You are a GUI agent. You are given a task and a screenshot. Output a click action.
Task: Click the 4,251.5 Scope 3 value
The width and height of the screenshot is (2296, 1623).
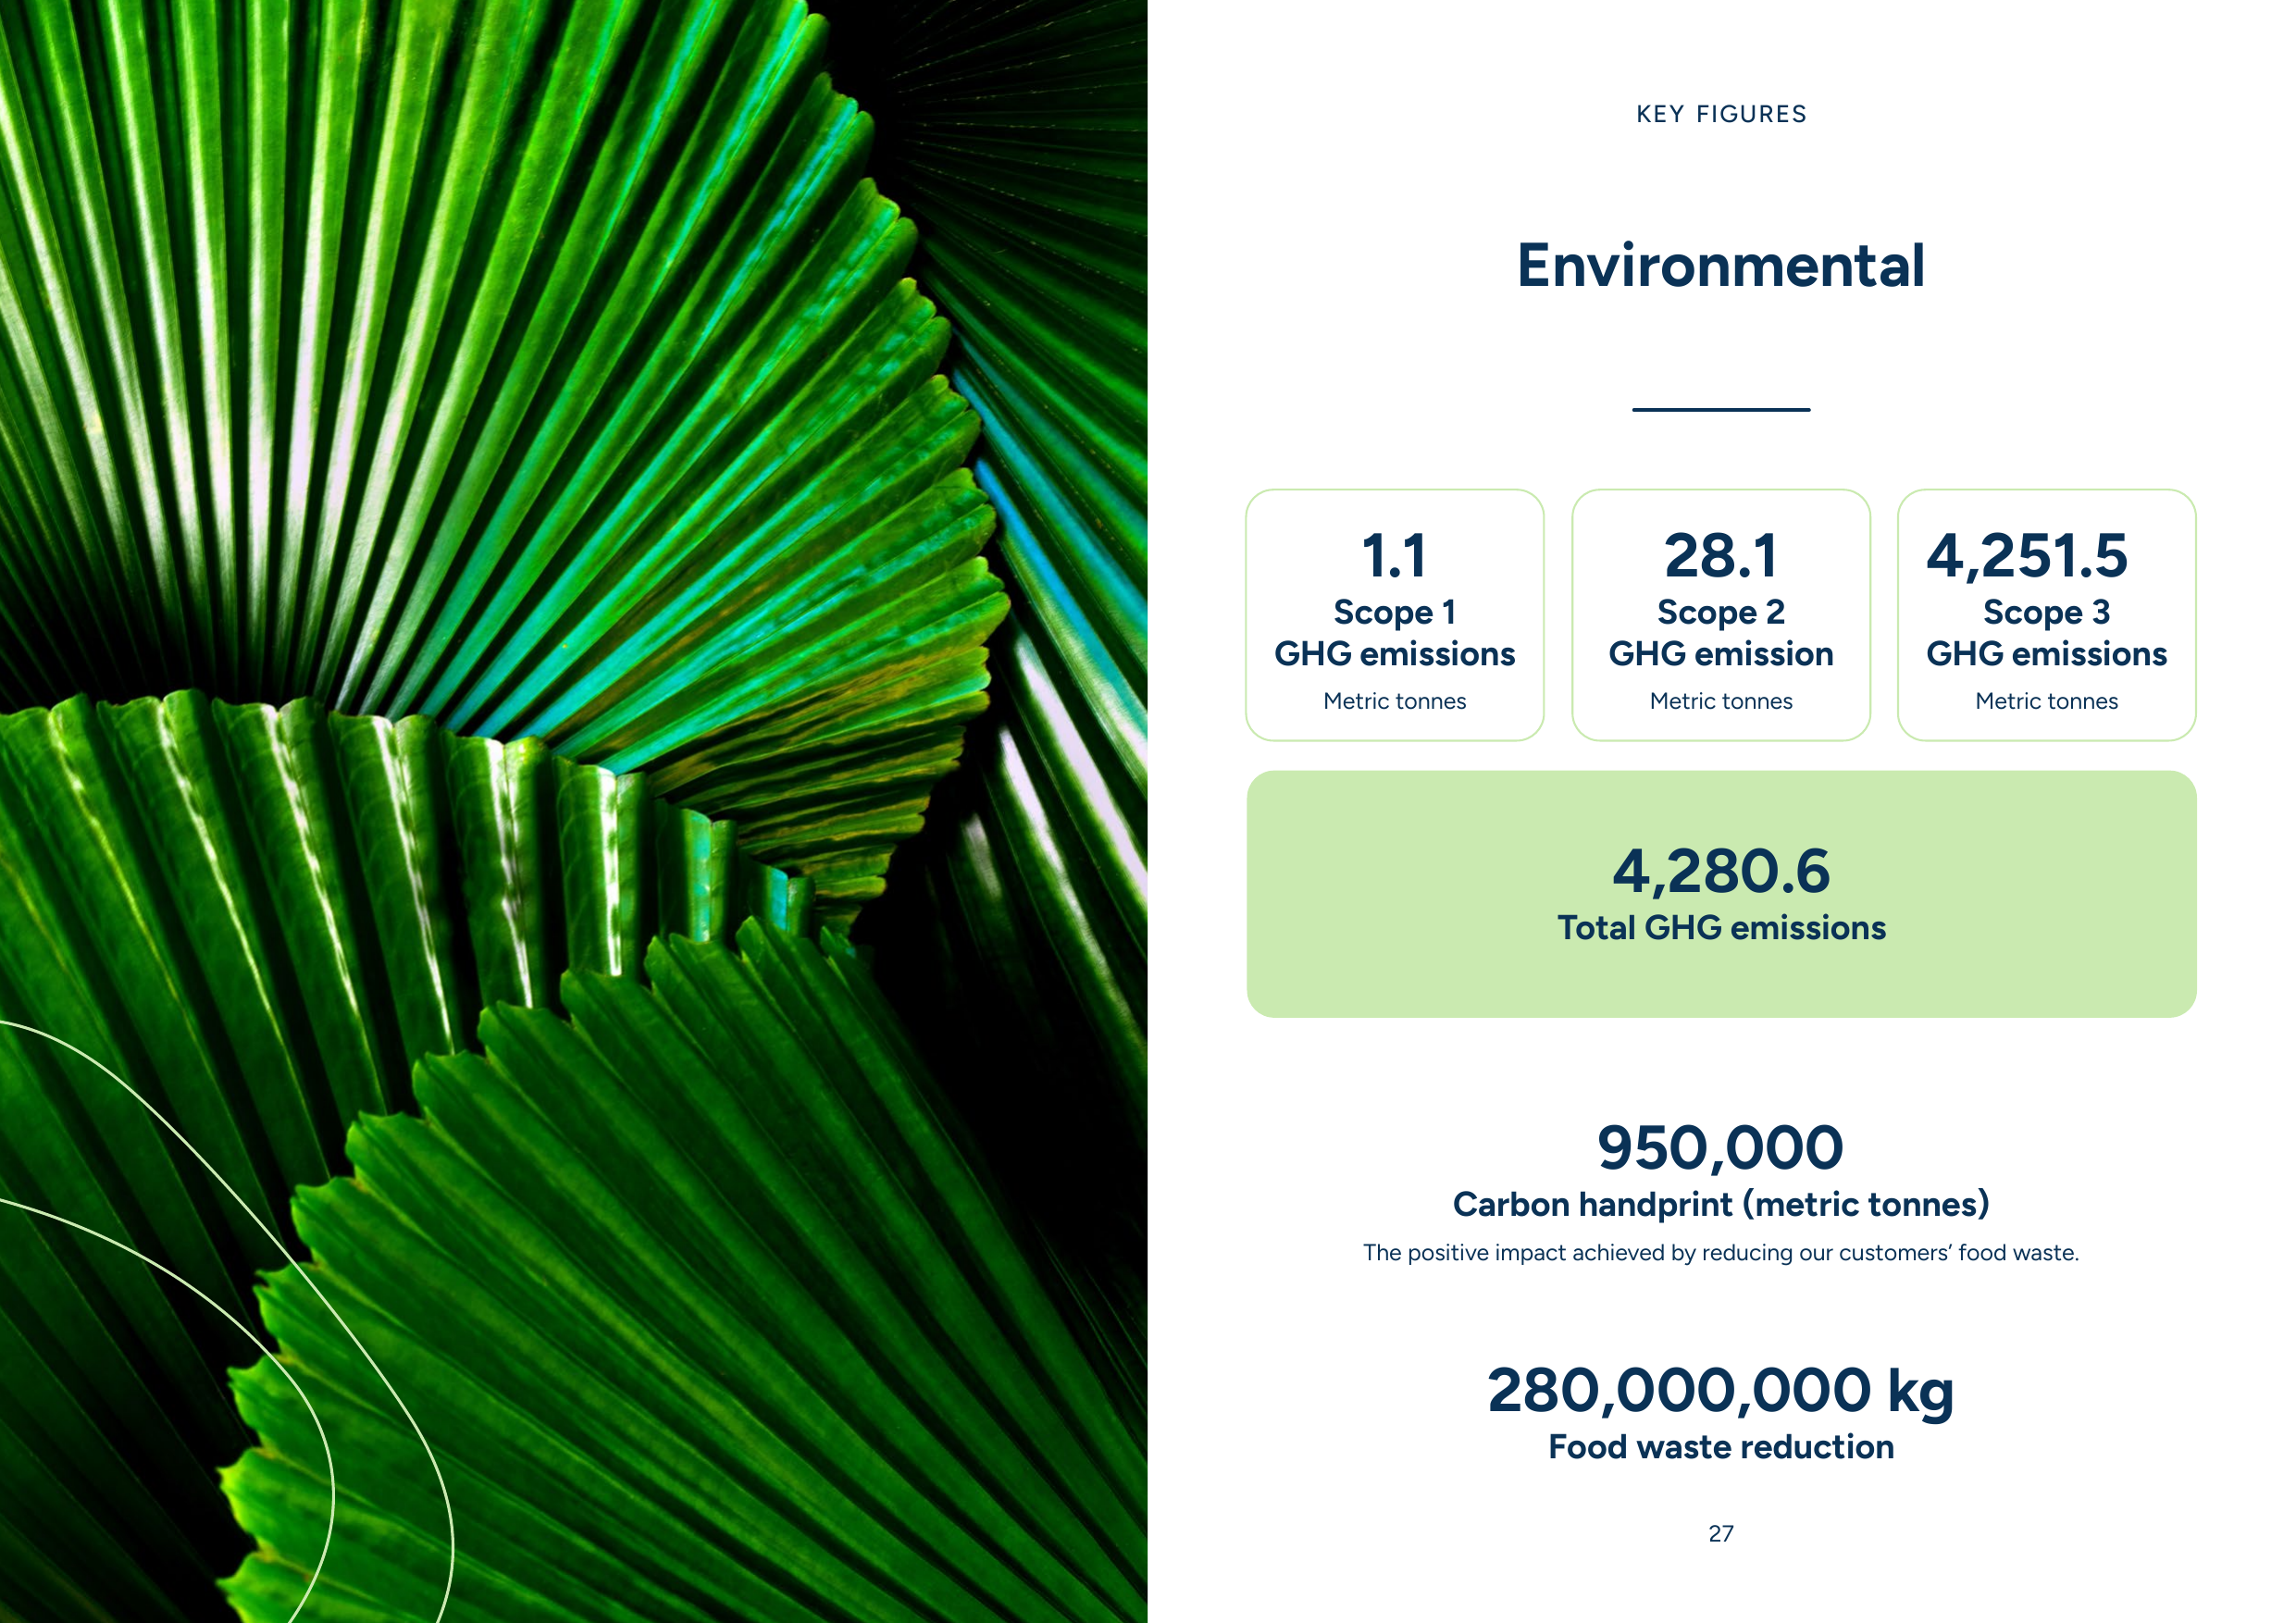2027,556
